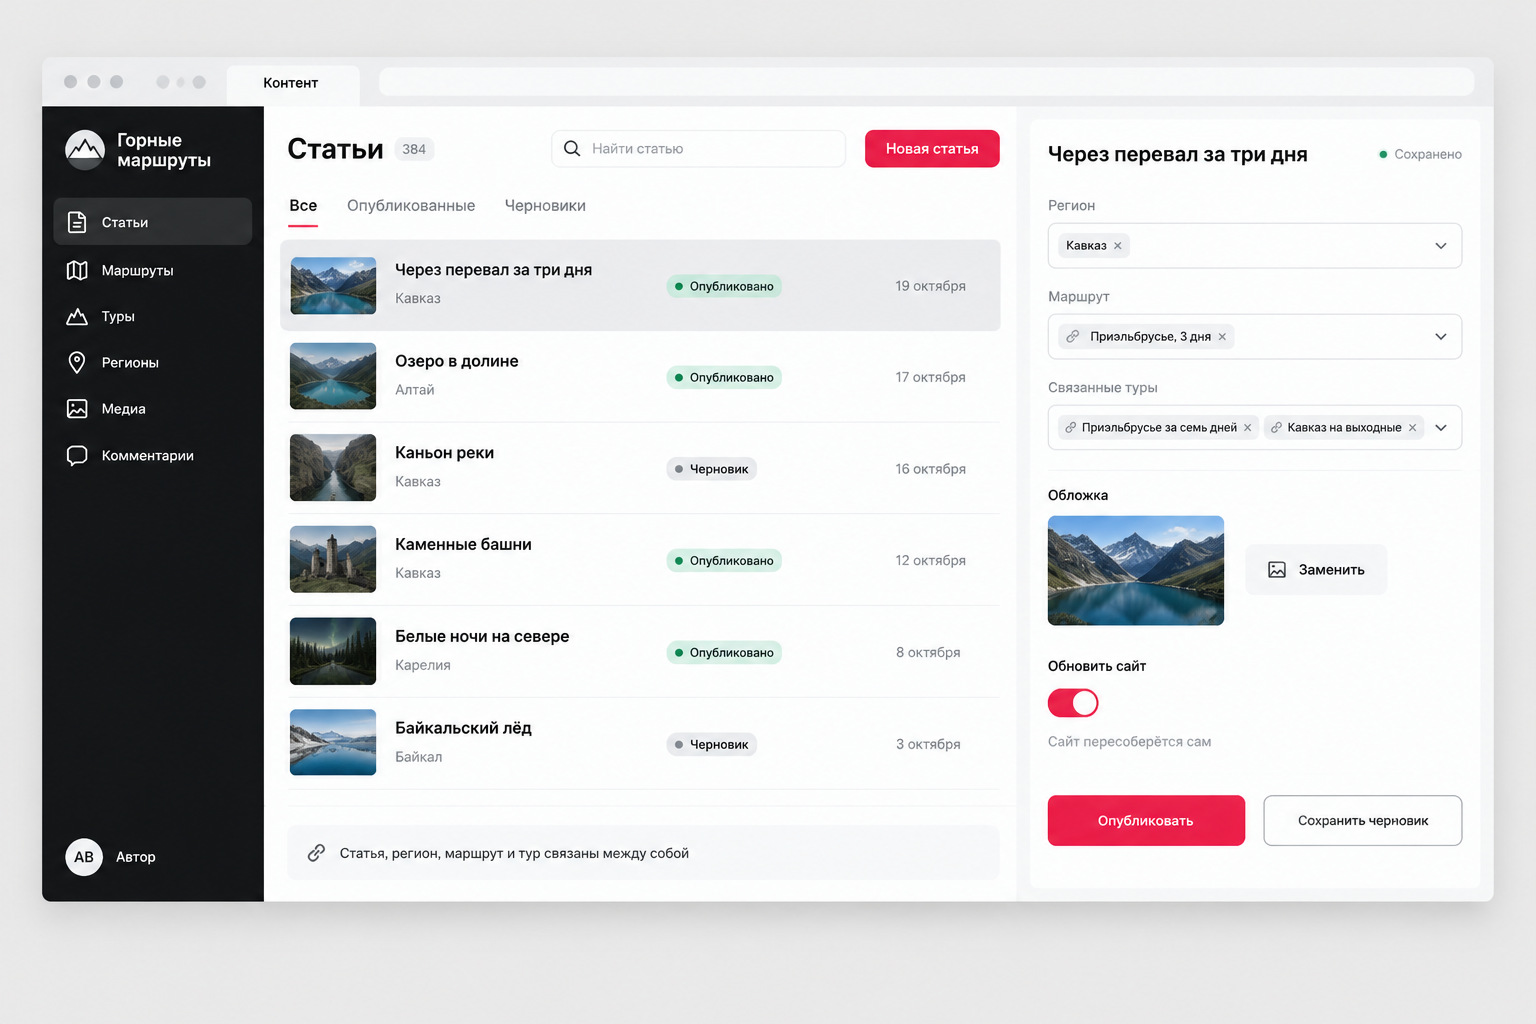Switch to the Черновики tab
This screenshot has height=1024, width=1536.
(x=545, y=206)
